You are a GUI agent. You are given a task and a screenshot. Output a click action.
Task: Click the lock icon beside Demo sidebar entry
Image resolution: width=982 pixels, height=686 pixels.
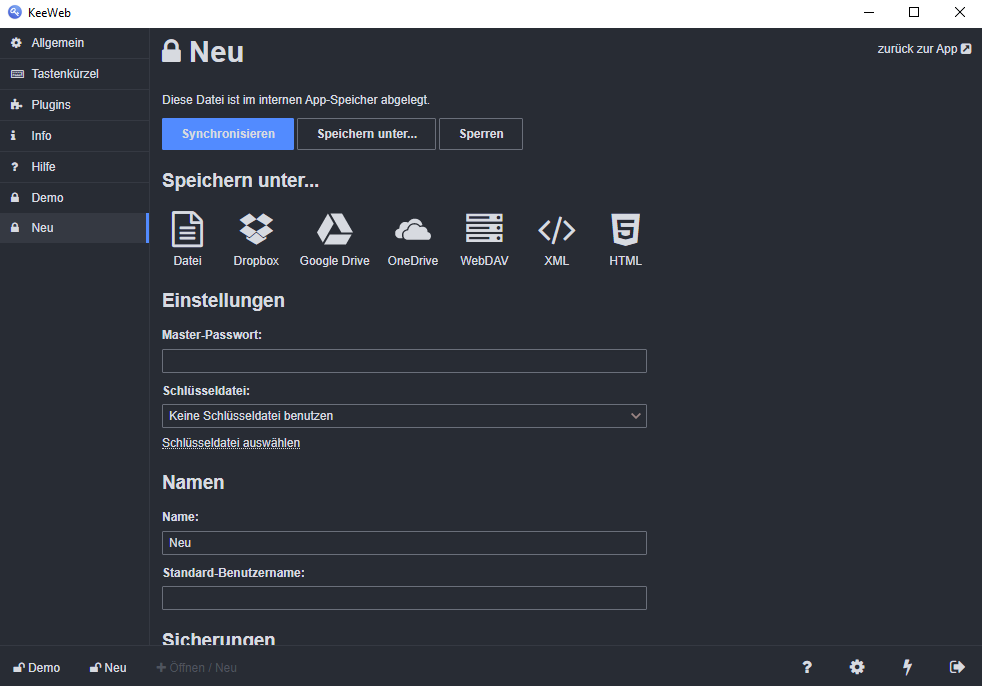(x=15, y=197)
